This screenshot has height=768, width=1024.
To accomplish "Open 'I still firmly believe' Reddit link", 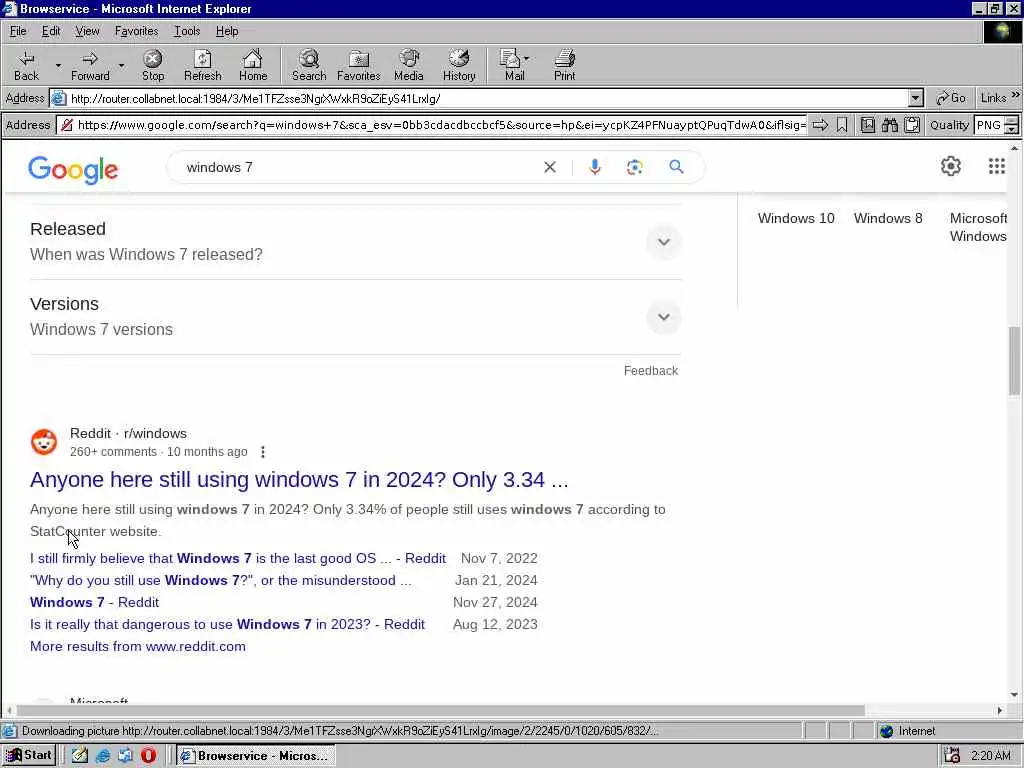I will 238,558.
